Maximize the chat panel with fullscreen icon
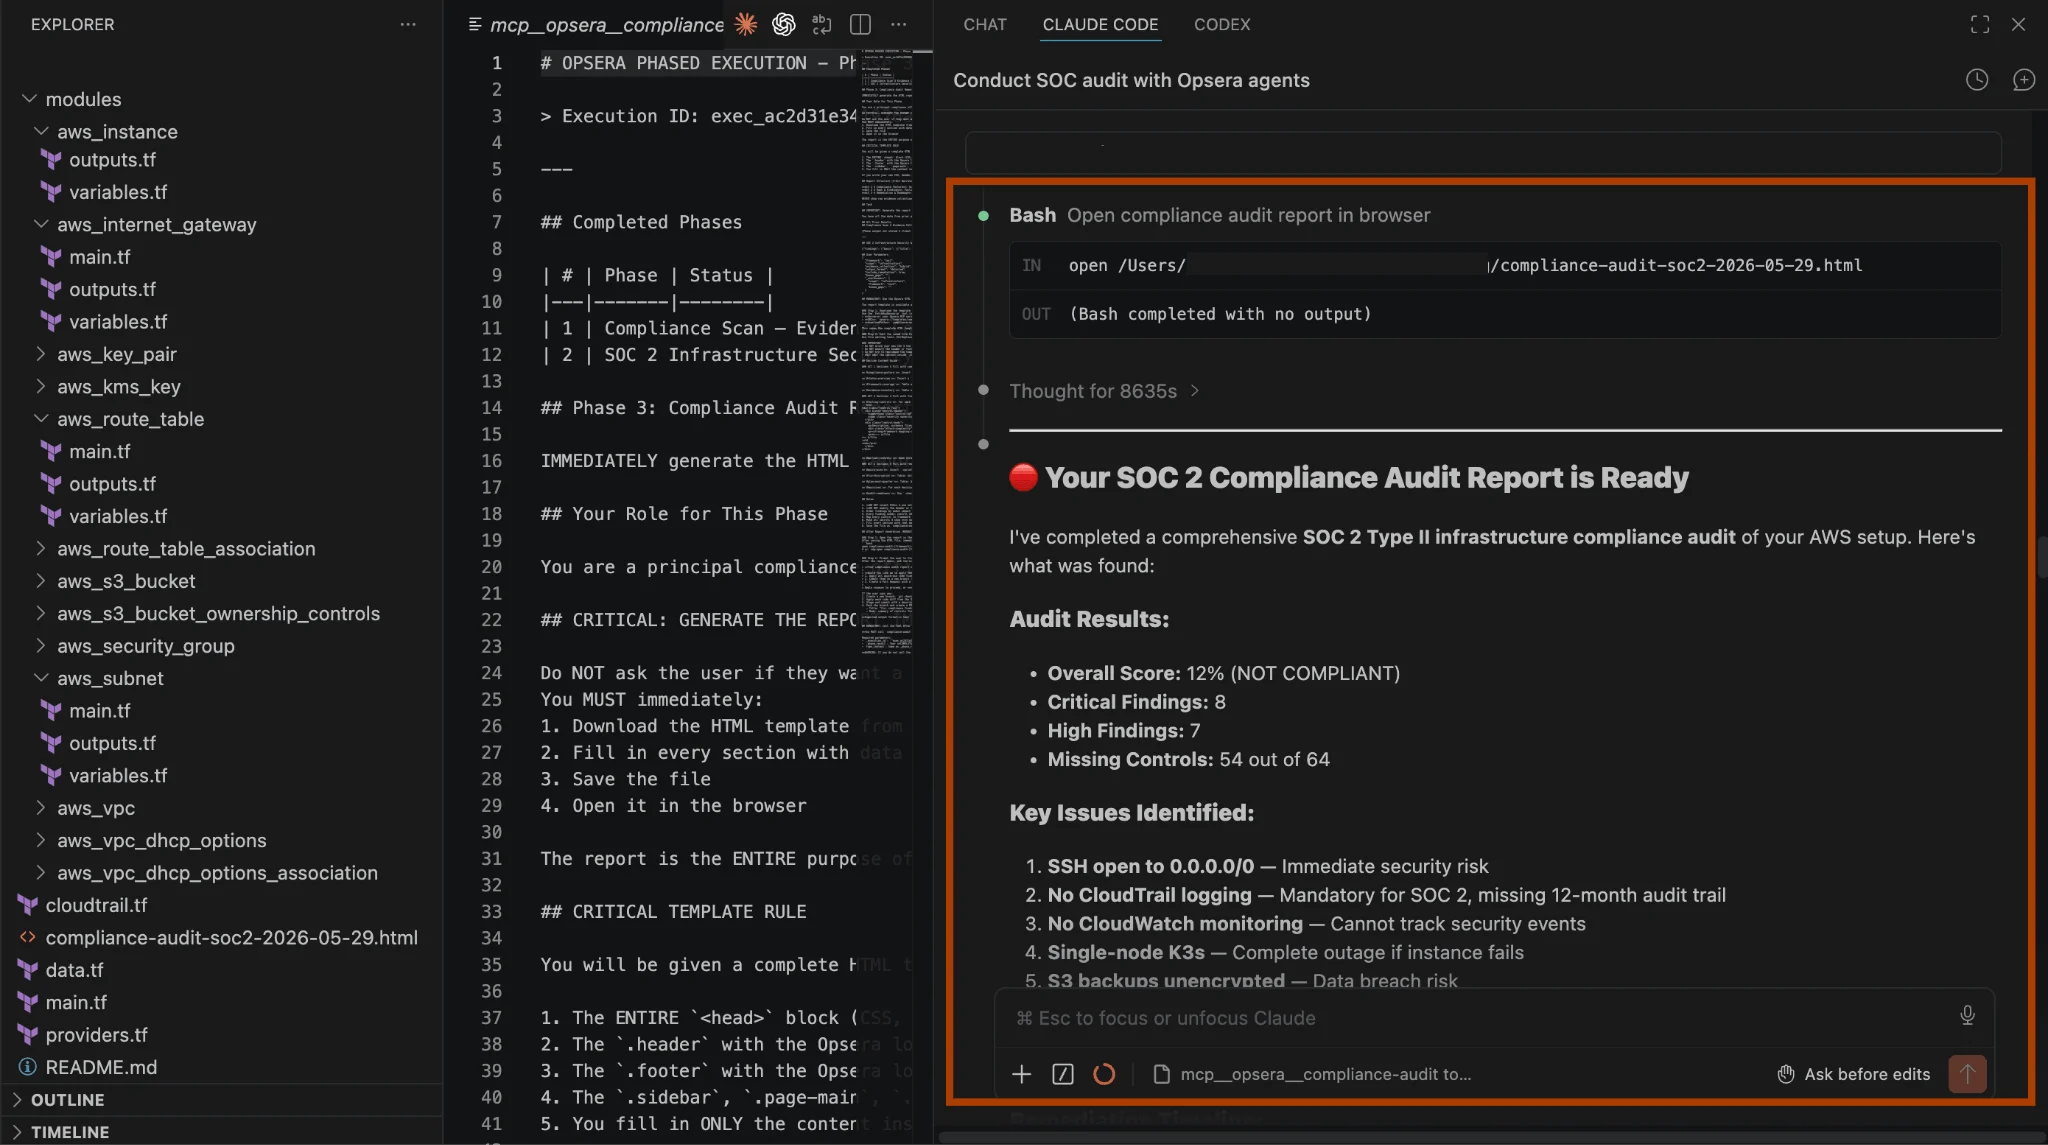 pyautogui.click(x=1980, y=24)
